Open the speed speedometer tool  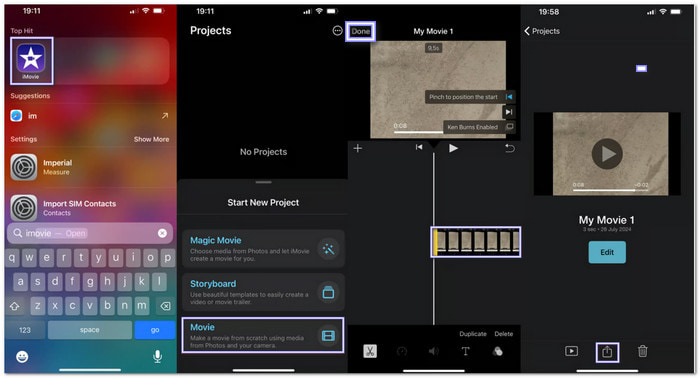(x=402, y=352)
